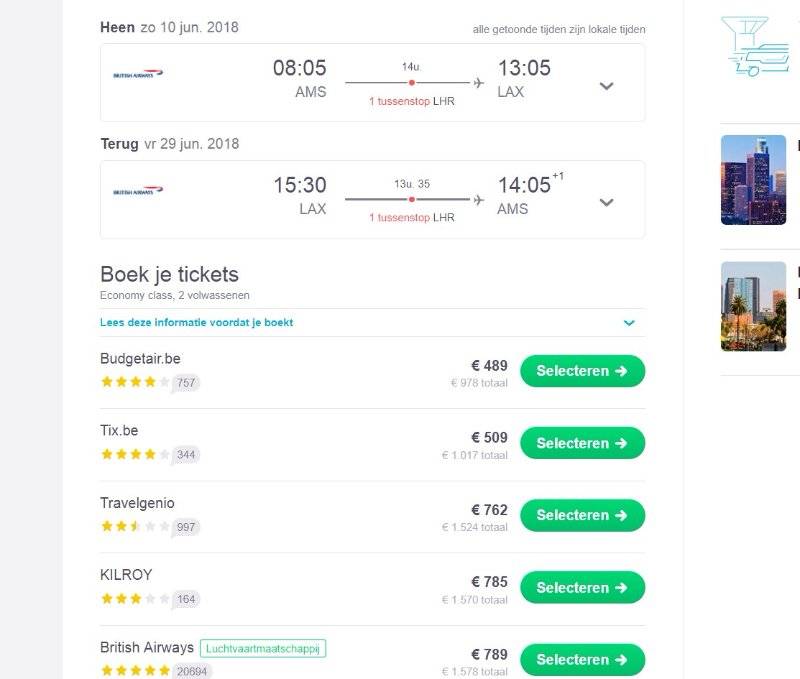The image size is (800, 679).
Task: Open the city skyline at dusk thumbnail
Action: pos(753,180)
